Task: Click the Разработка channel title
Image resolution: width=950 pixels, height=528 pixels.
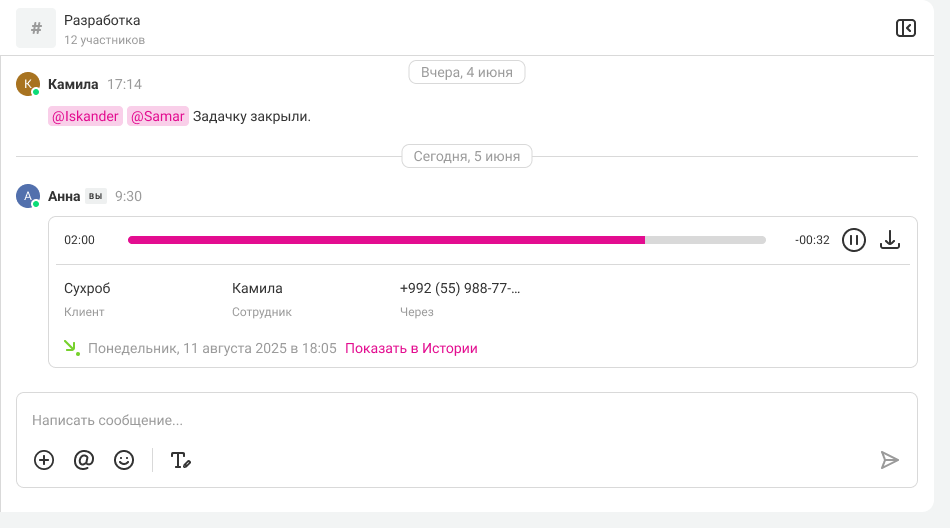Action: tap(102, 20)
